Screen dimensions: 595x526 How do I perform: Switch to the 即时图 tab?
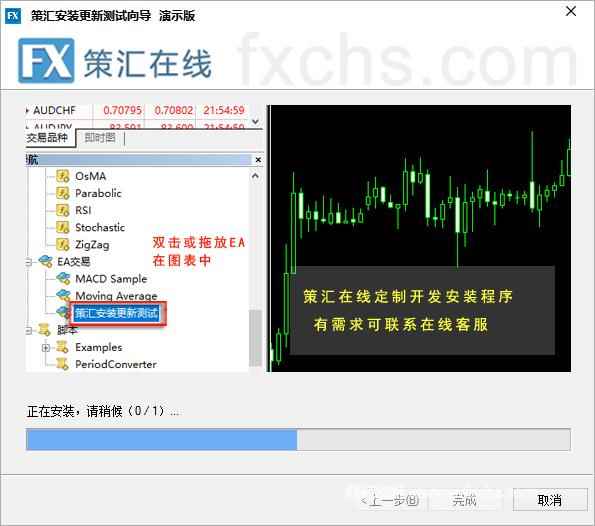pos(100,138)
